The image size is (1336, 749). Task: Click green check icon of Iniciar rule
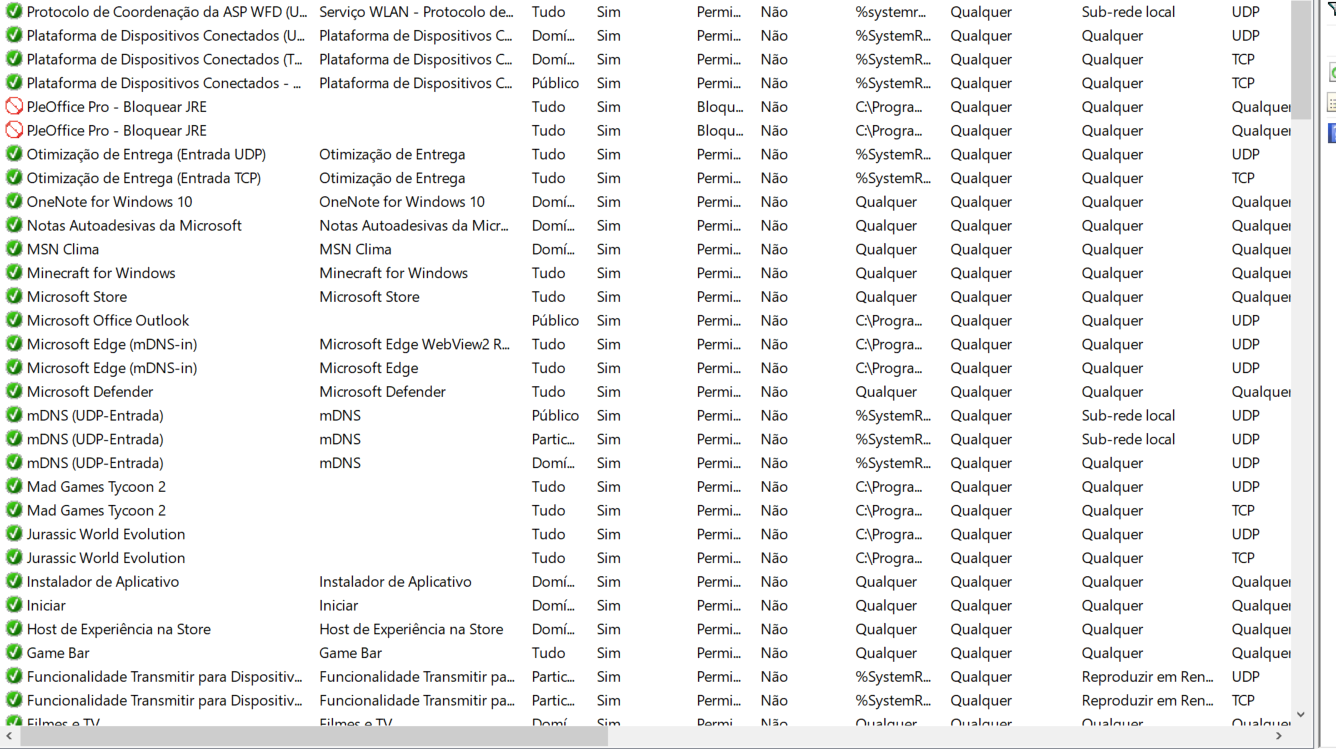pos(14,606)
